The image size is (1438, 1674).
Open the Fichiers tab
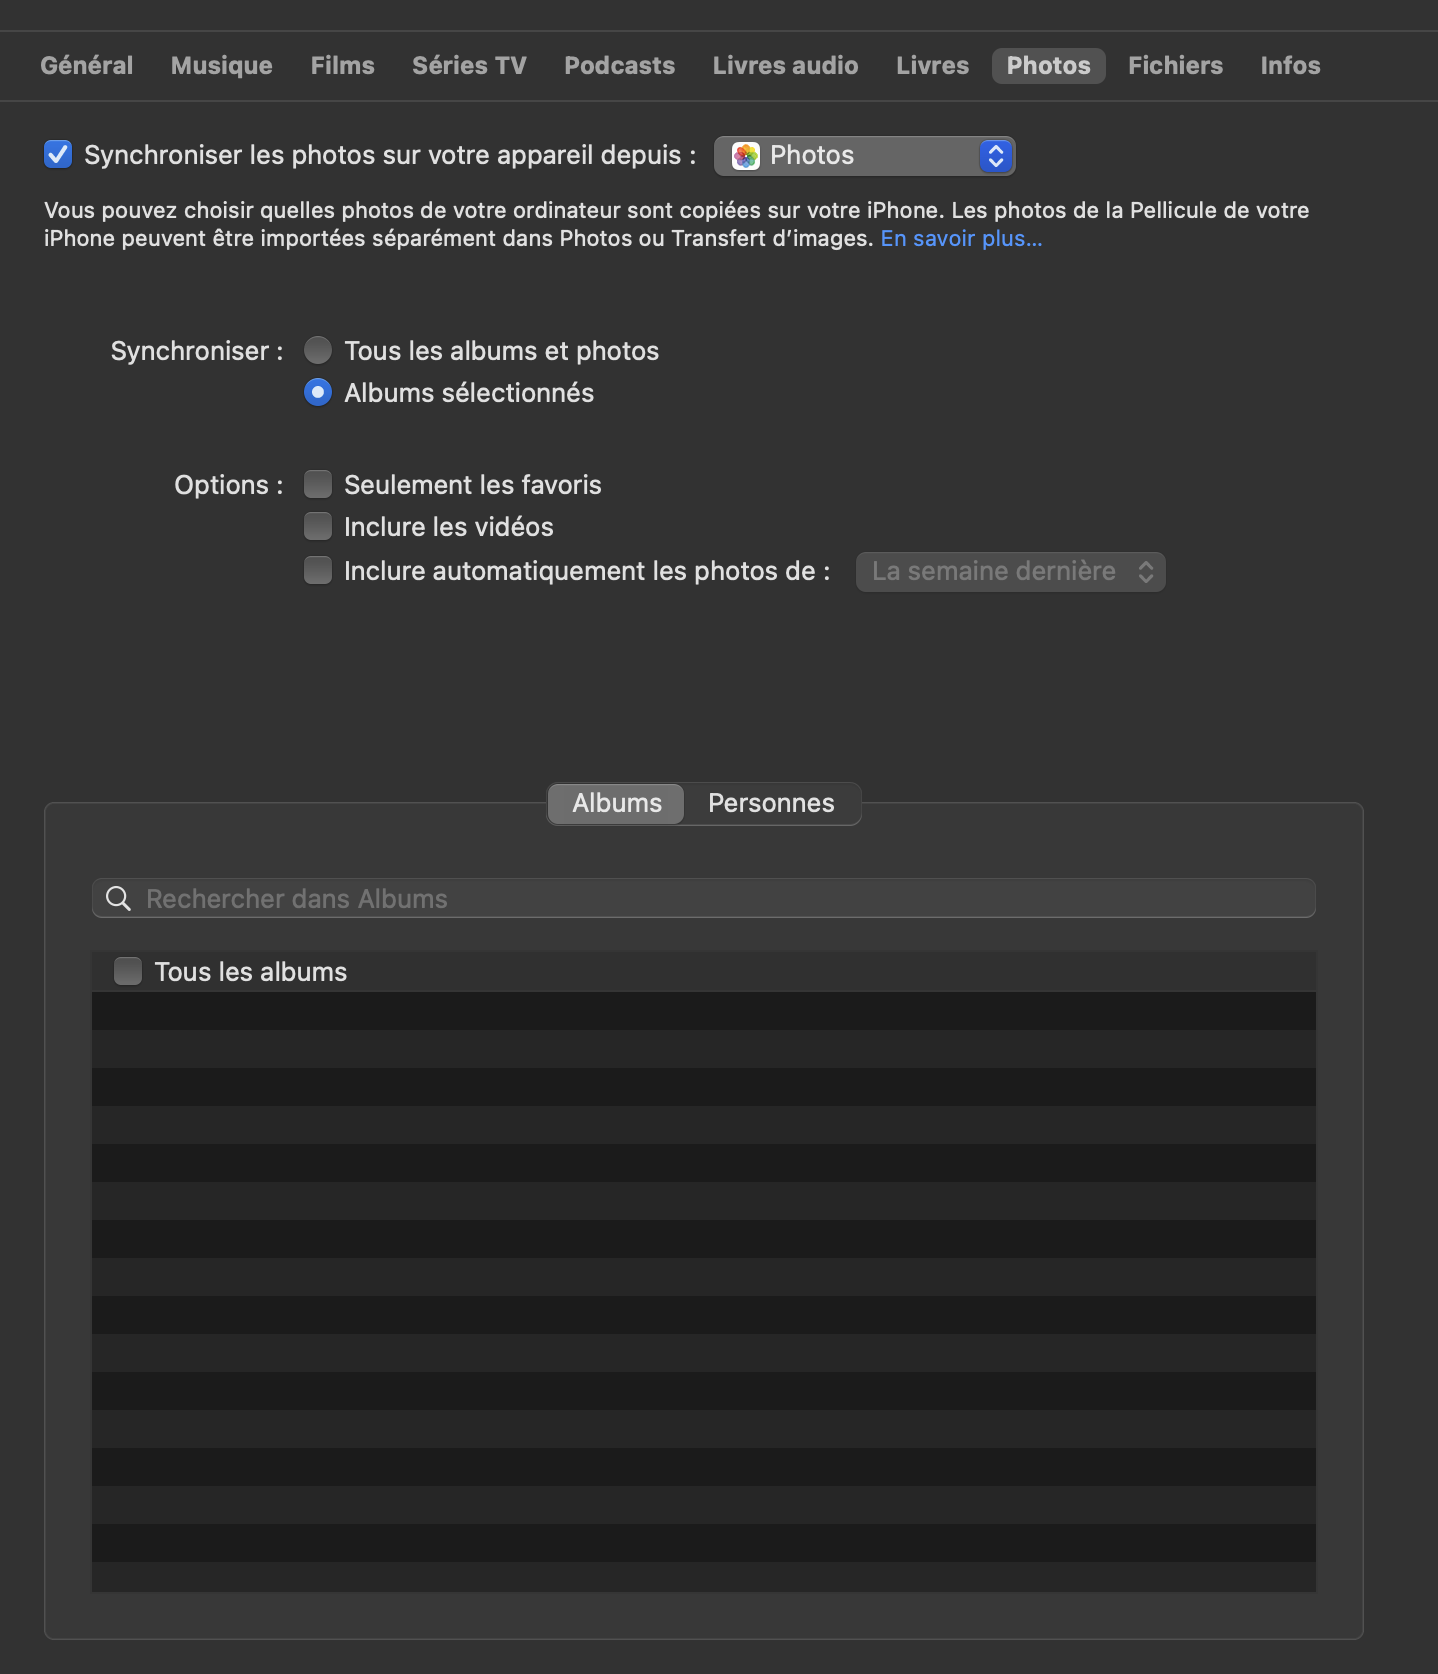[x=1175, y=66]
